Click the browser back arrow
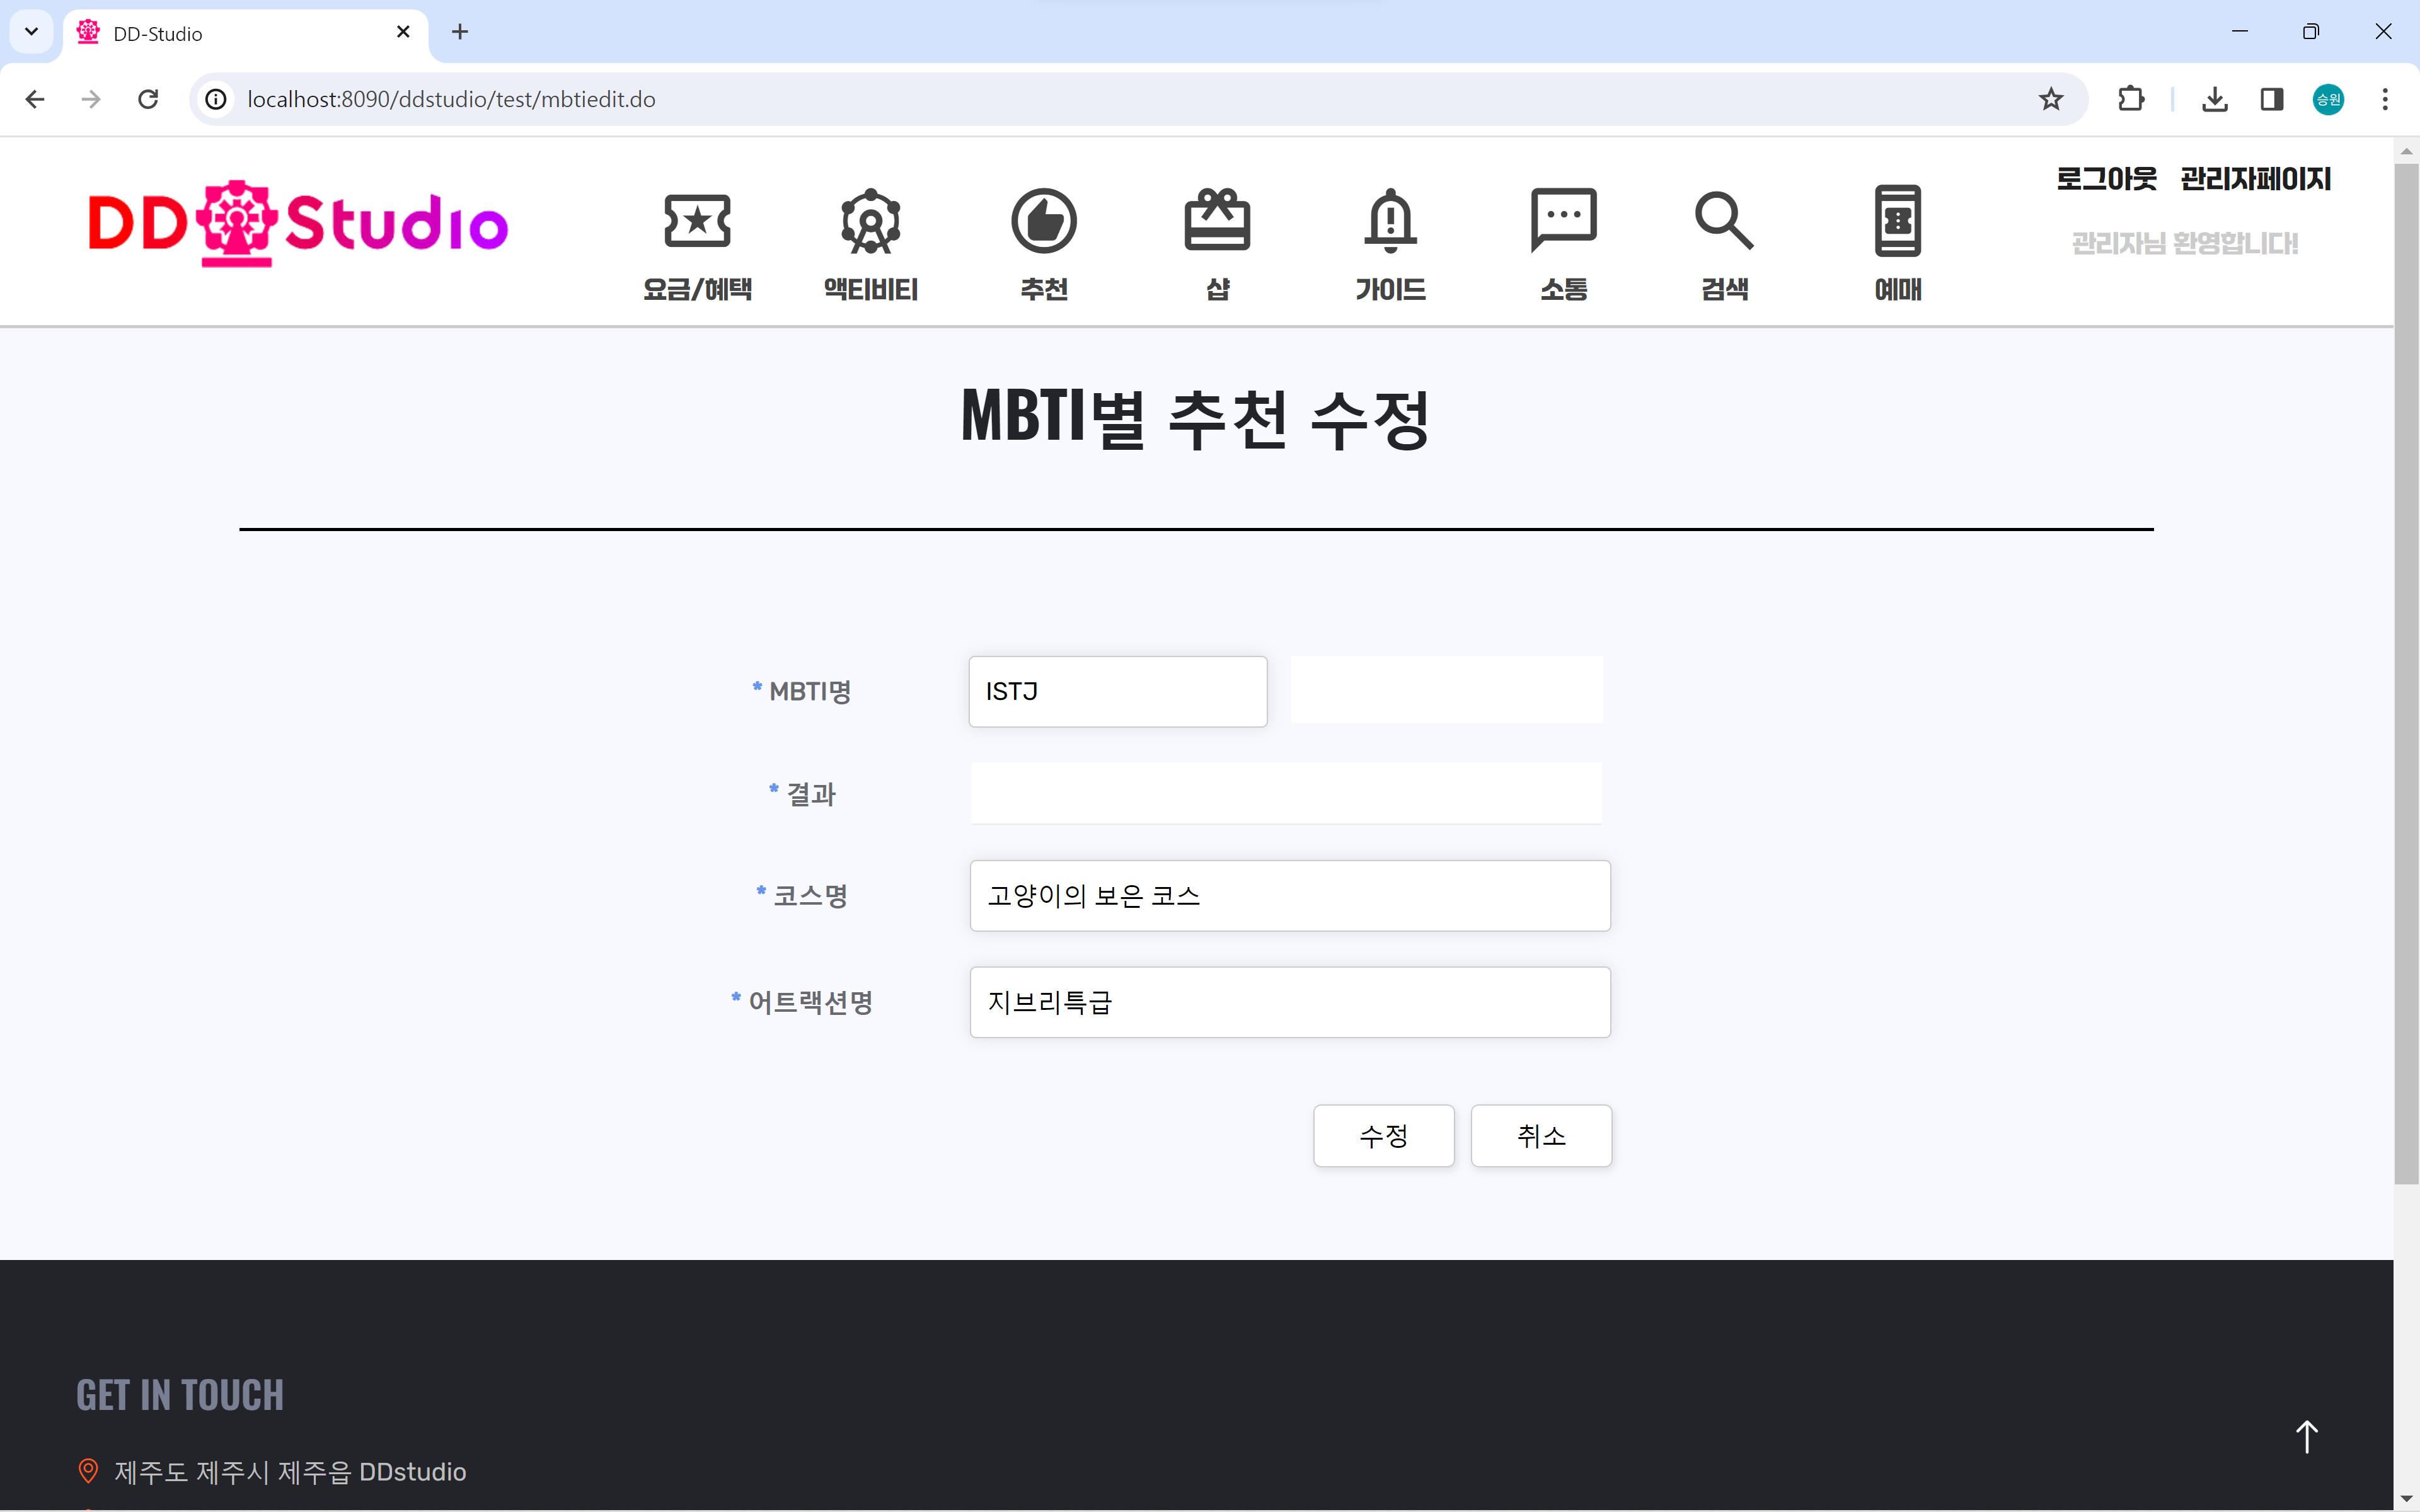The image size is (2420, 1512). point(35,99)
